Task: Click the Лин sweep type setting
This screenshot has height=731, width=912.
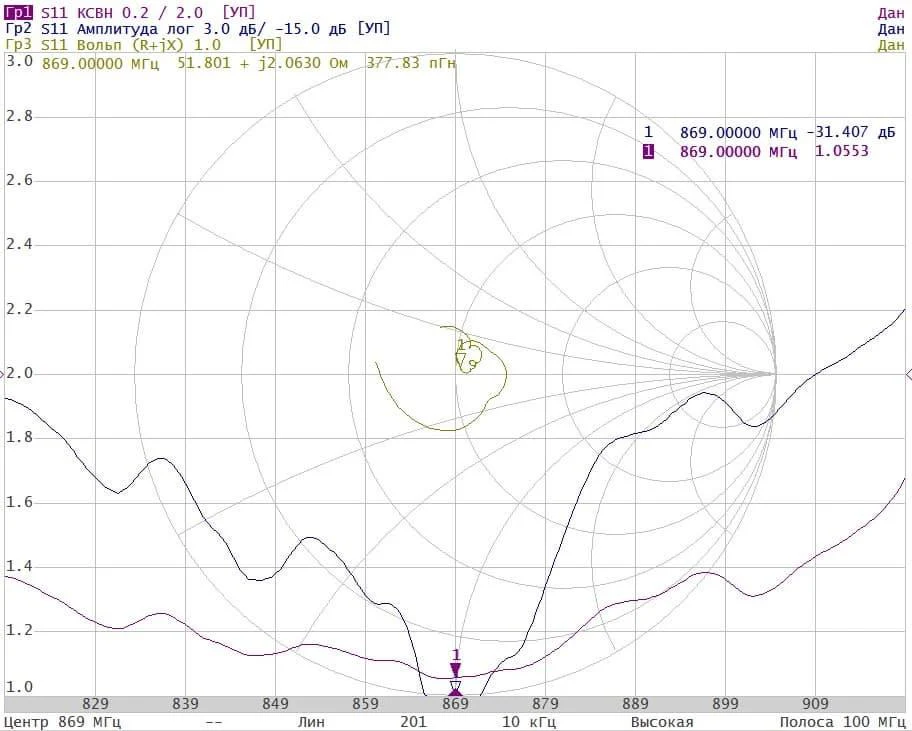Action: coord(311,722)
